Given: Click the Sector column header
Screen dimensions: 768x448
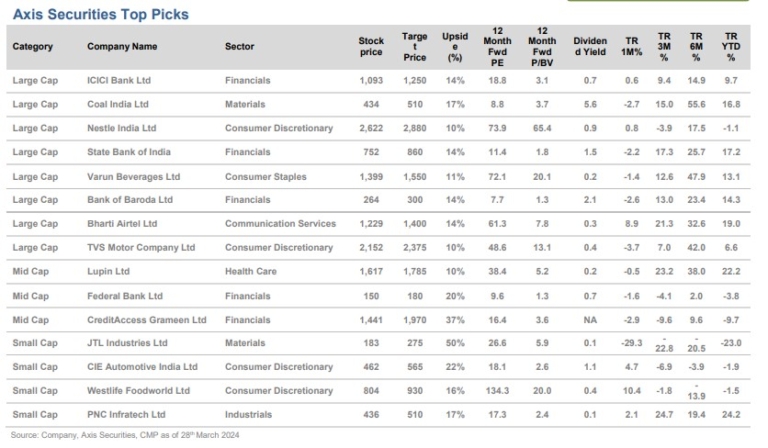Looking at the screenshot, I should pos(240,46).
